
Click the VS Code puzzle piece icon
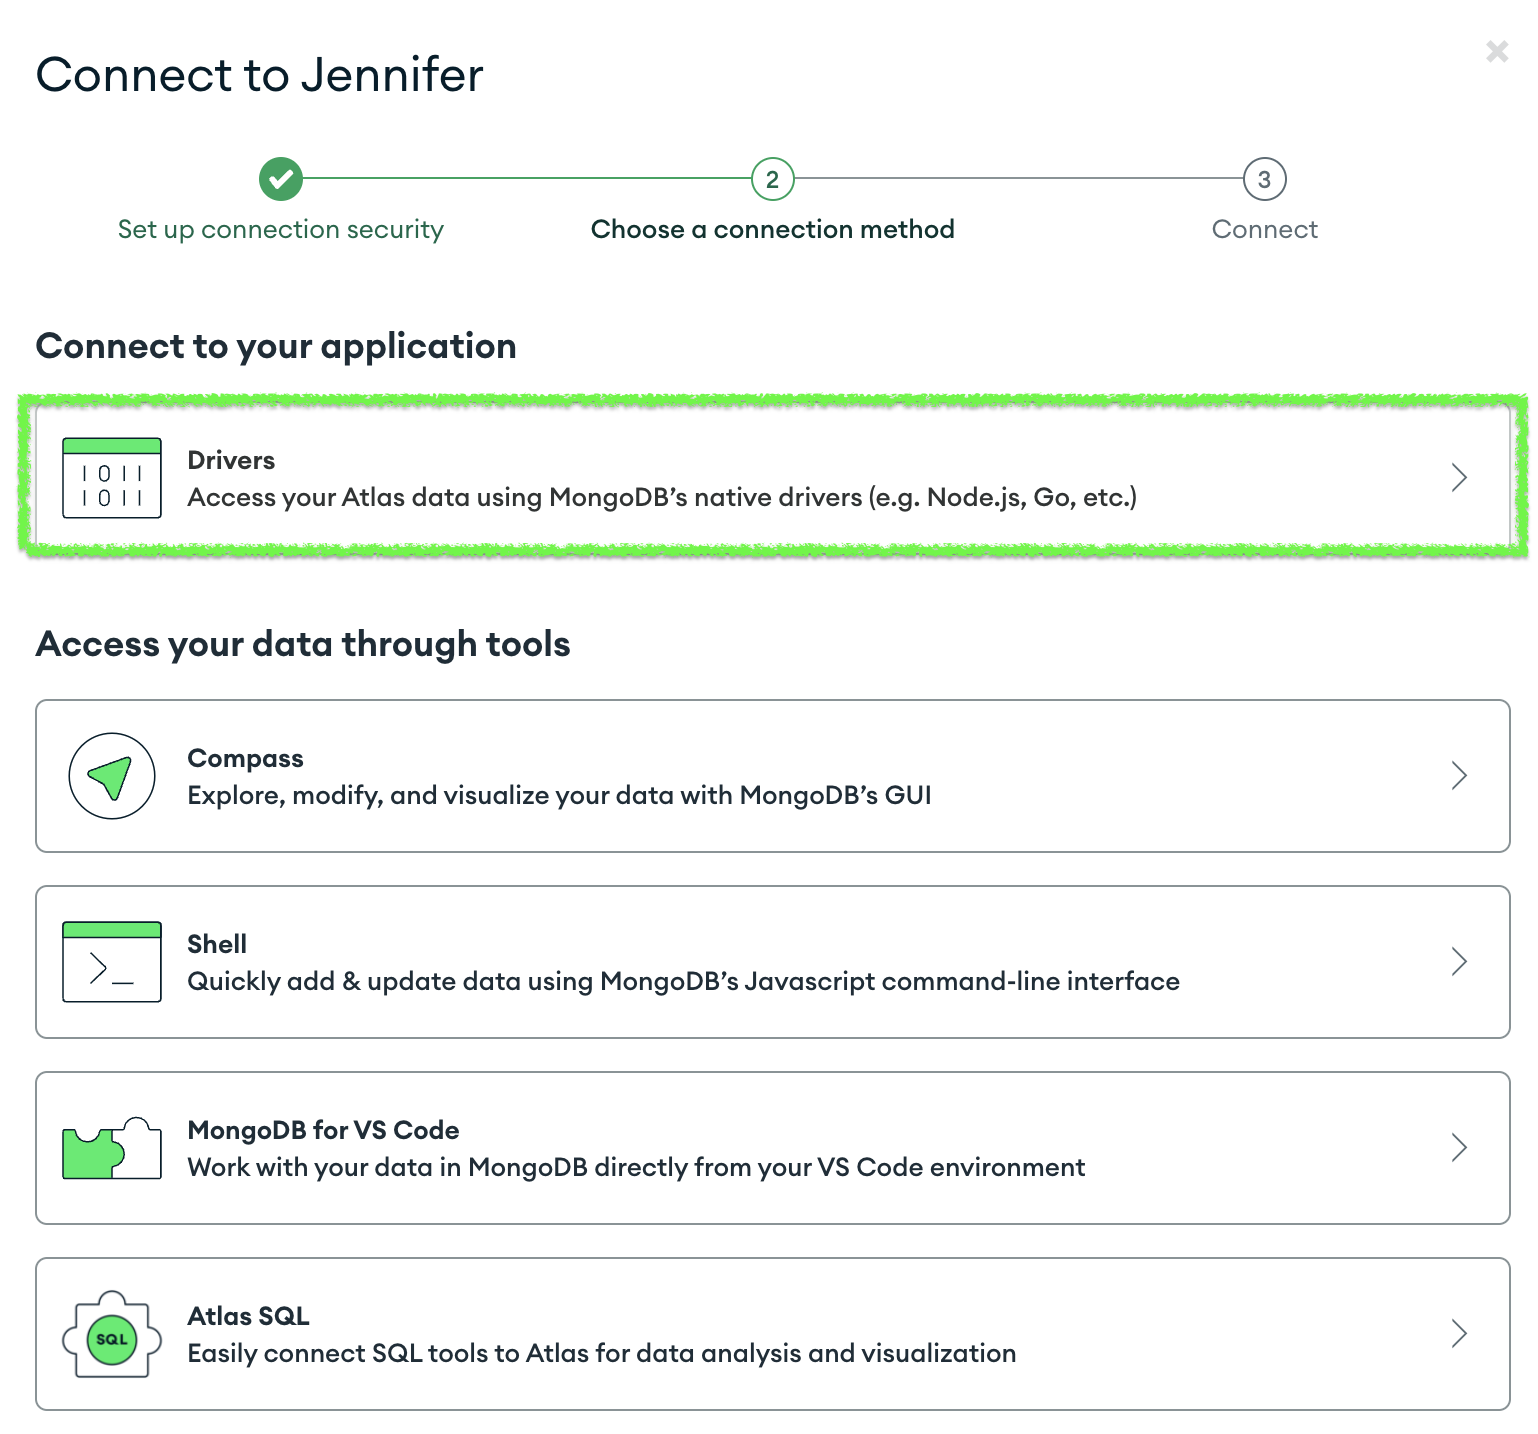coord(112,1148)
